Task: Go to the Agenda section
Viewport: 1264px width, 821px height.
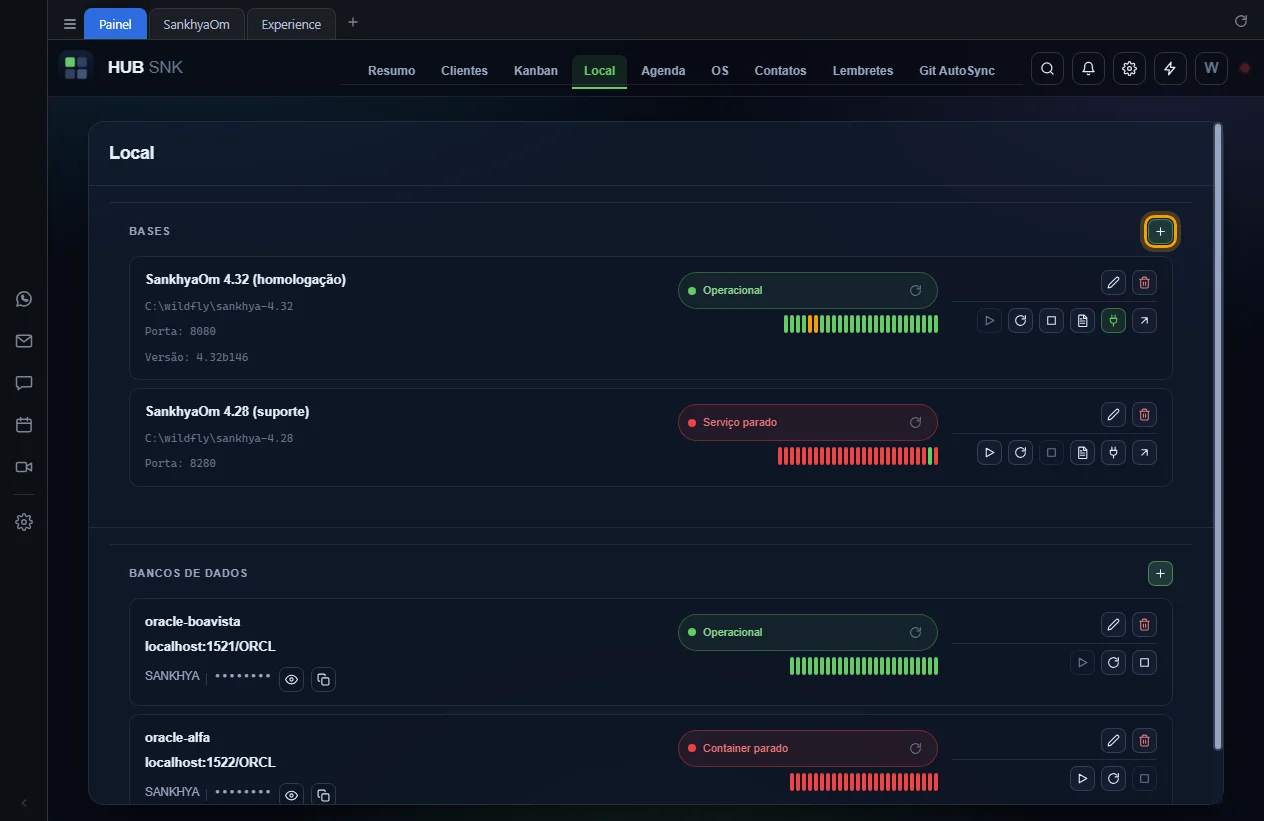Action: pyautogui.click(x=663, y=71)
